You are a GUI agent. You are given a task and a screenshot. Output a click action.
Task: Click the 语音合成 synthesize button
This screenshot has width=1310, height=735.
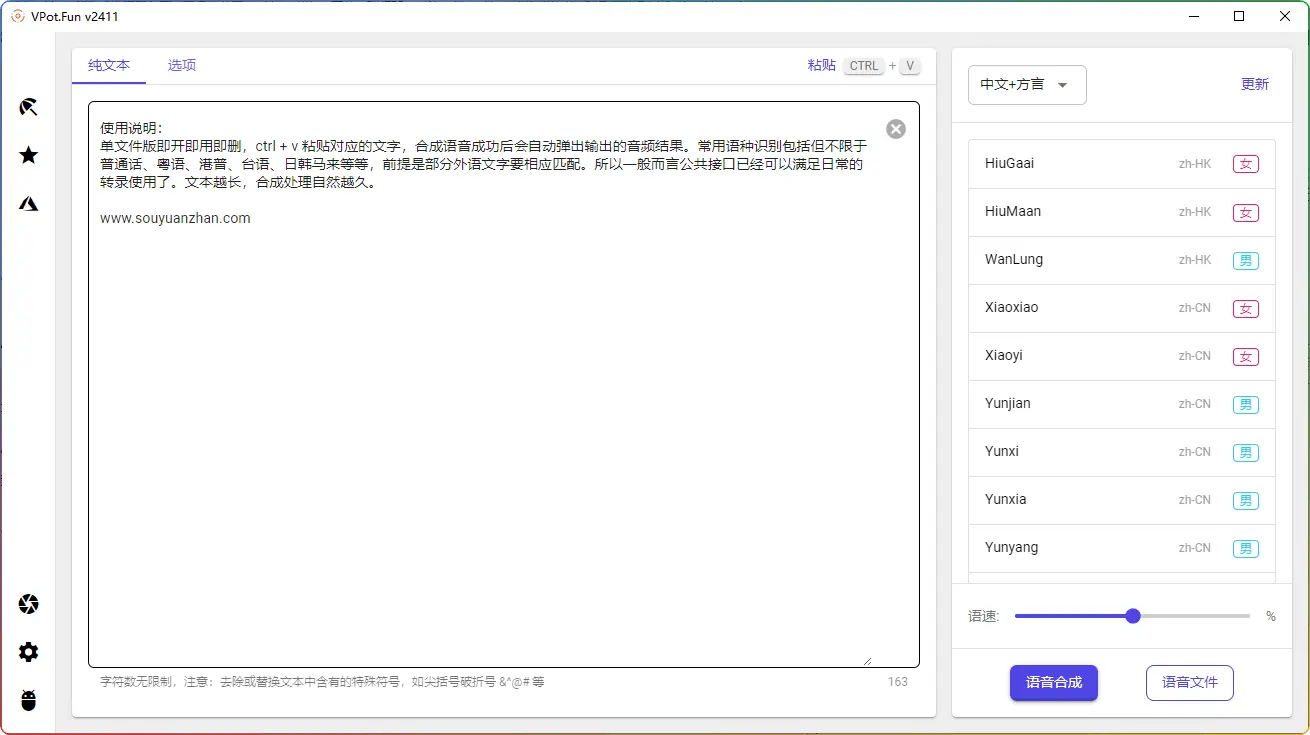point(1054,682)
